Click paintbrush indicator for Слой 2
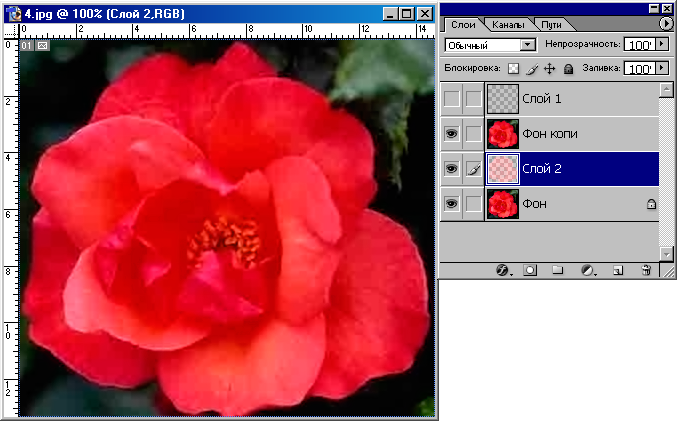677x421 pixels. [x=473, y=169]
